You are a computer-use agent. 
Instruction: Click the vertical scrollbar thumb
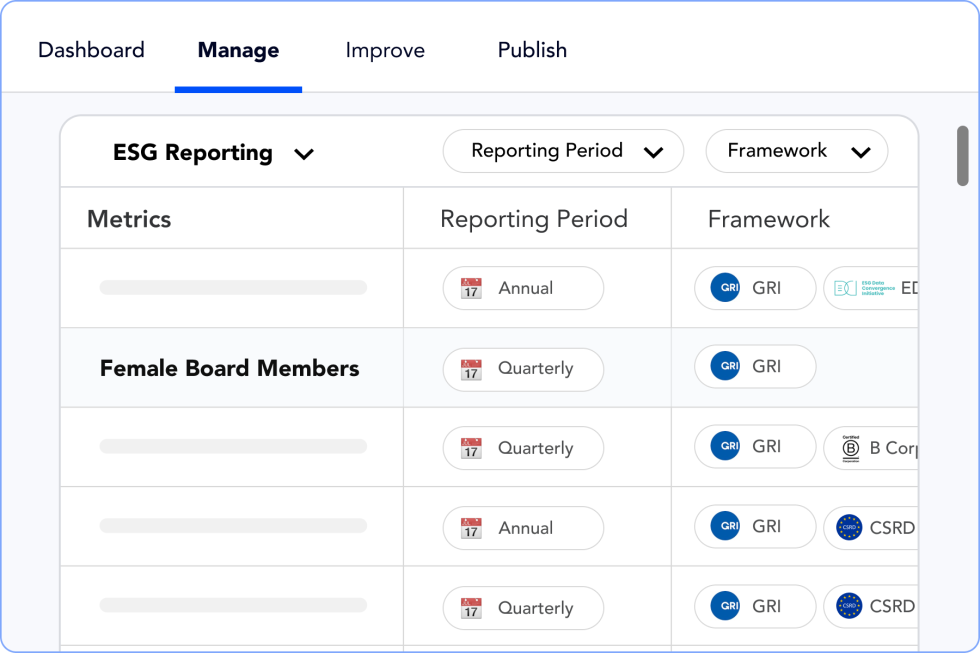pyautogui.click(x=962, y=155)
